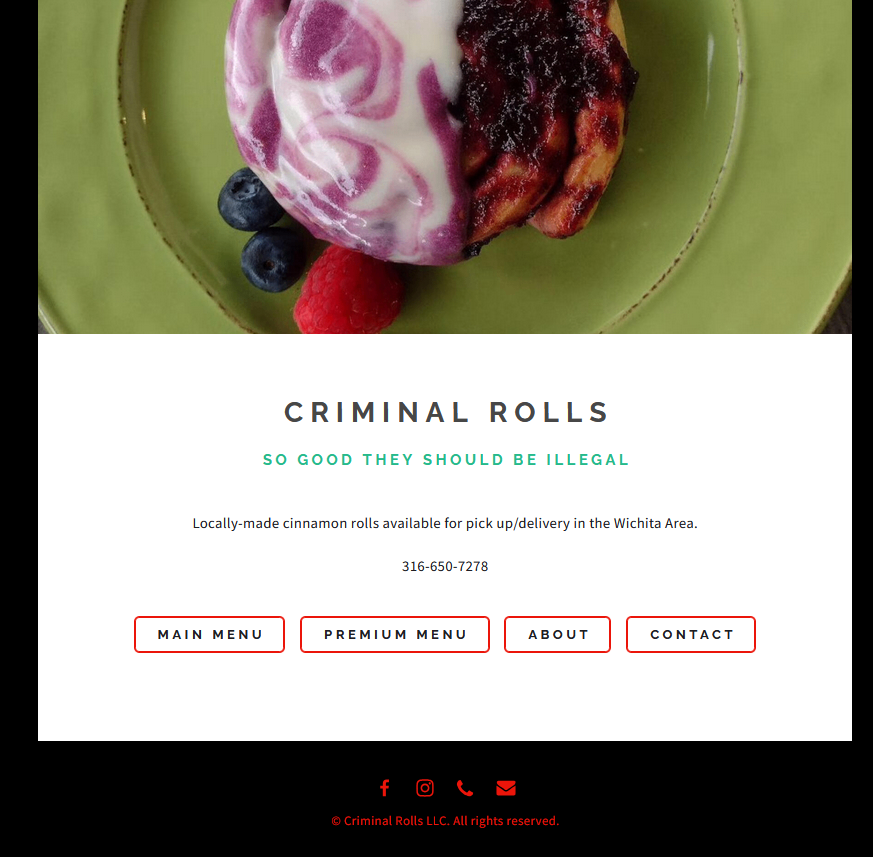Visit the Instagram profile icon

425,788
